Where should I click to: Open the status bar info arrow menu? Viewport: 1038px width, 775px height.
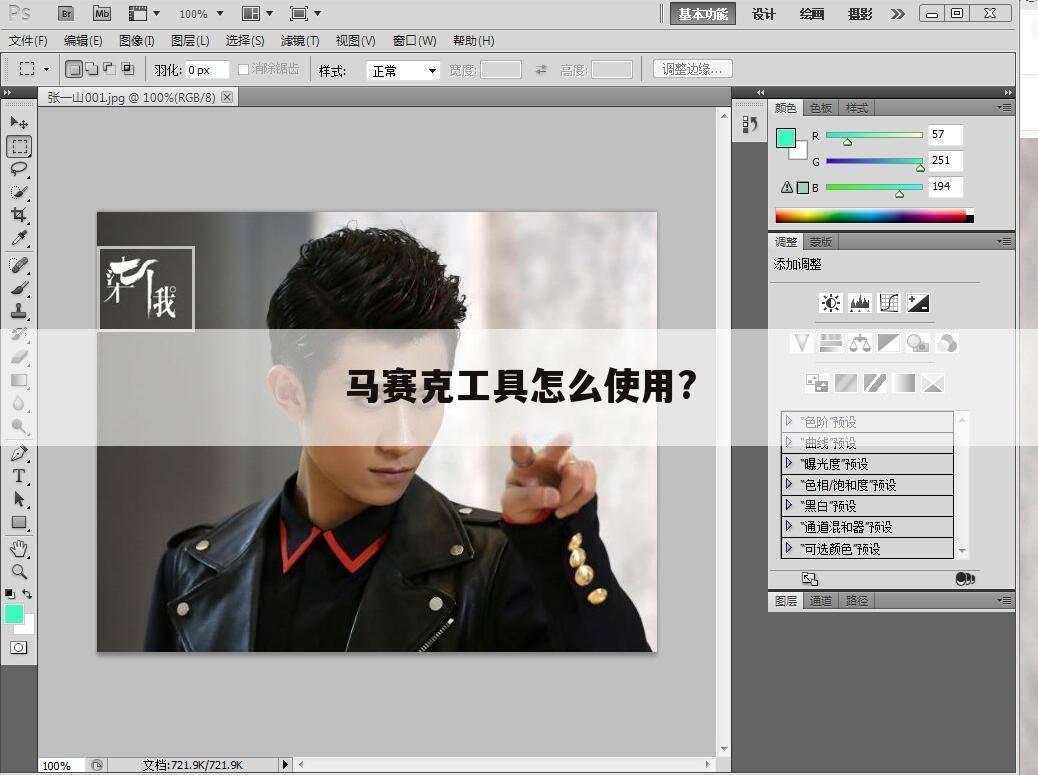point(285,764)
